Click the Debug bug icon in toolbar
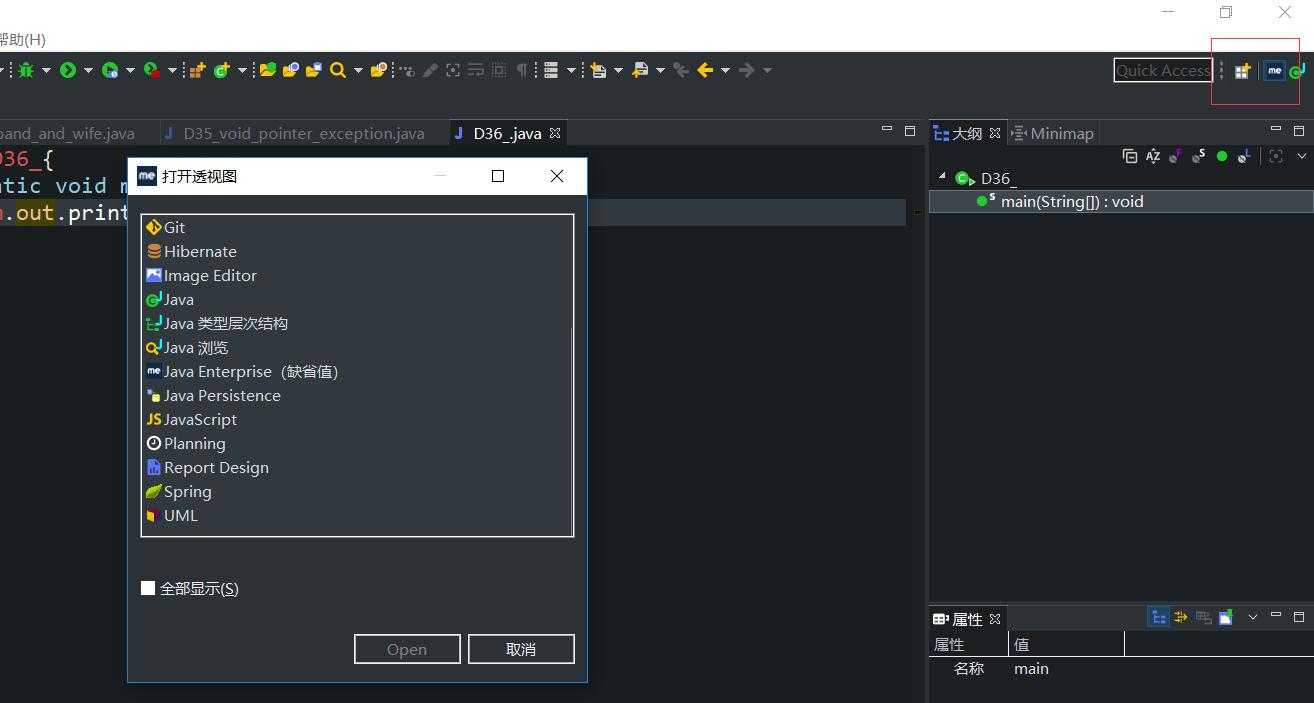Screen dimensions: 1314x703 pyautogui.click(x=26, y=70)
